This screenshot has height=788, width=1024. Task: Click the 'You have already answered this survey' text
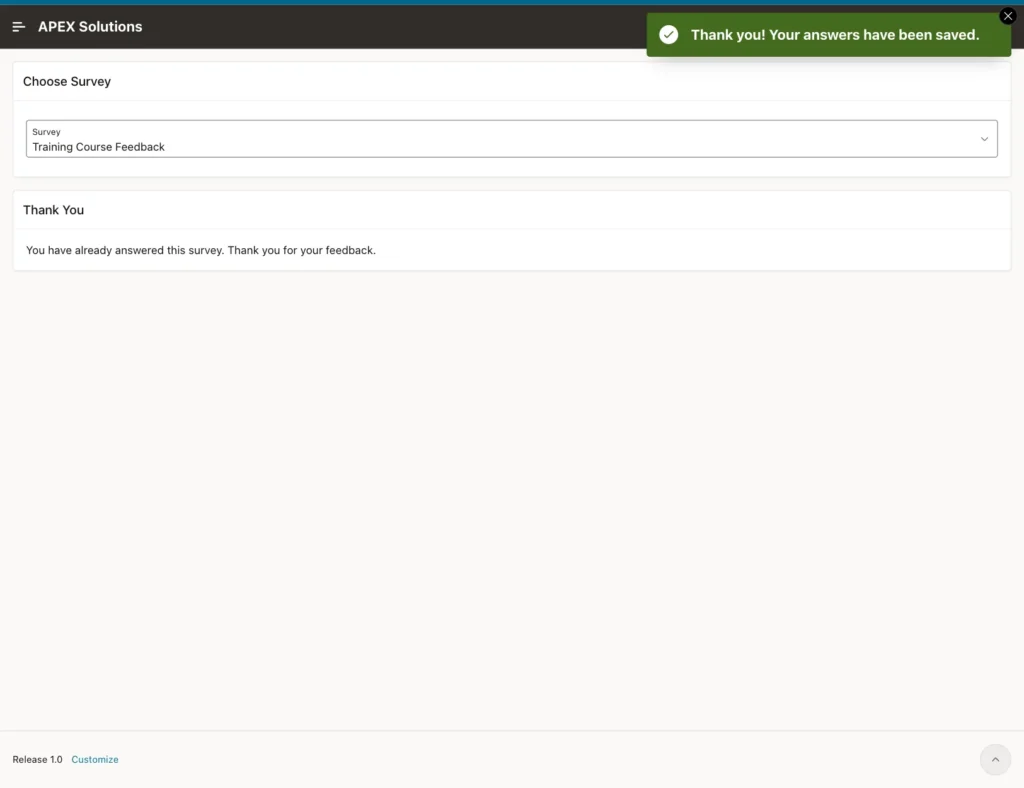(x=200, y=250)
